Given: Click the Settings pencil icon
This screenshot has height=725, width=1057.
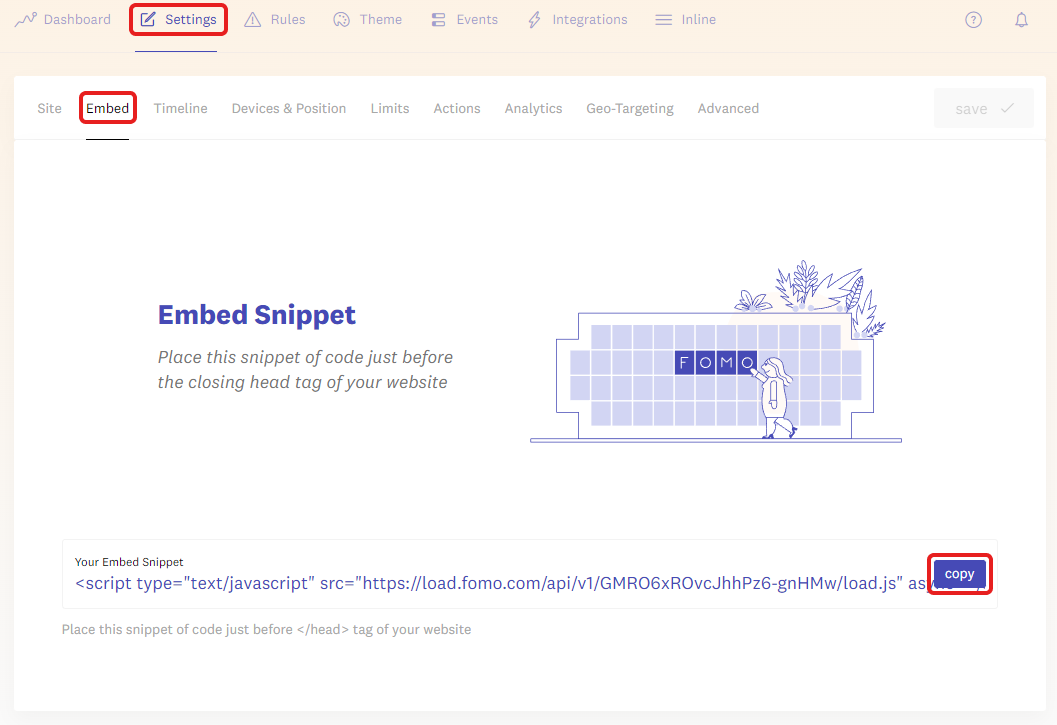Looking at the screenshot, I should pos(148,20).
